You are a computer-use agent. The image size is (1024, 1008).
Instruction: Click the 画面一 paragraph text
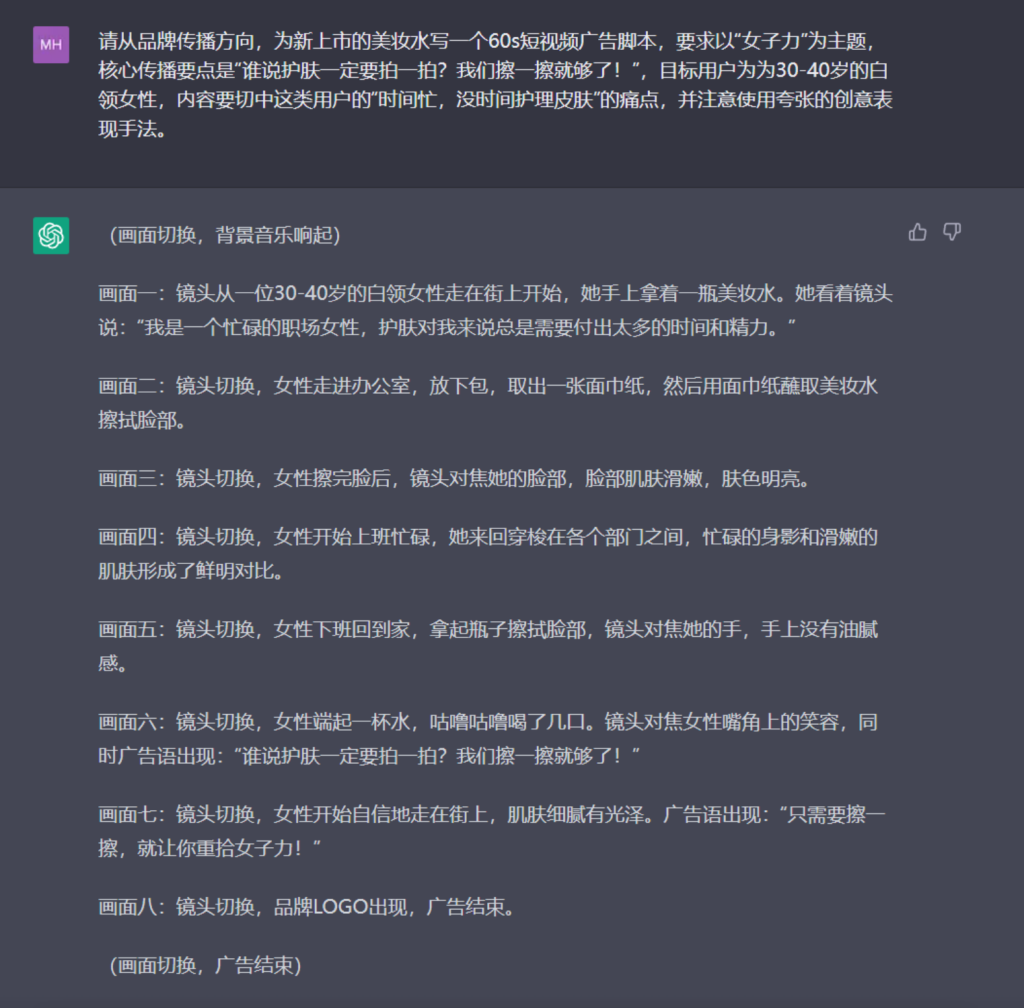click(x=495, y=310)
